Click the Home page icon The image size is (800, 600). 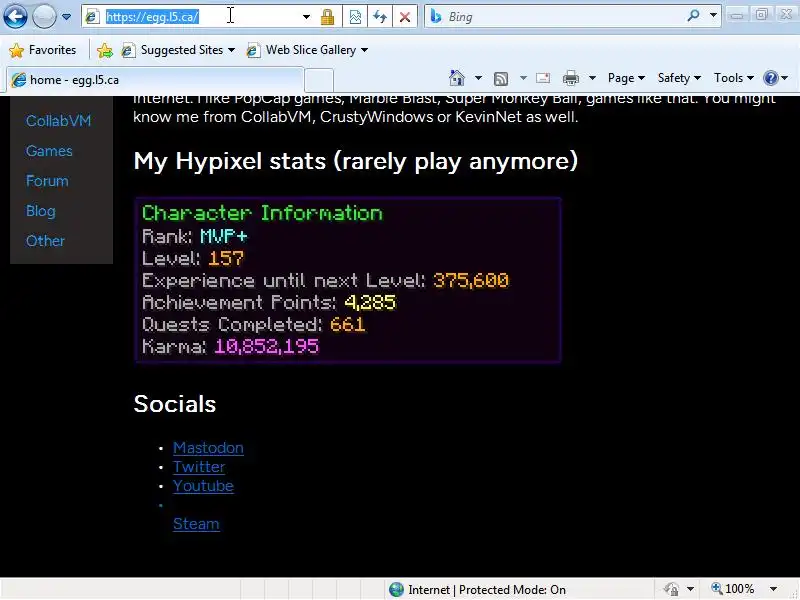[457, 78]
